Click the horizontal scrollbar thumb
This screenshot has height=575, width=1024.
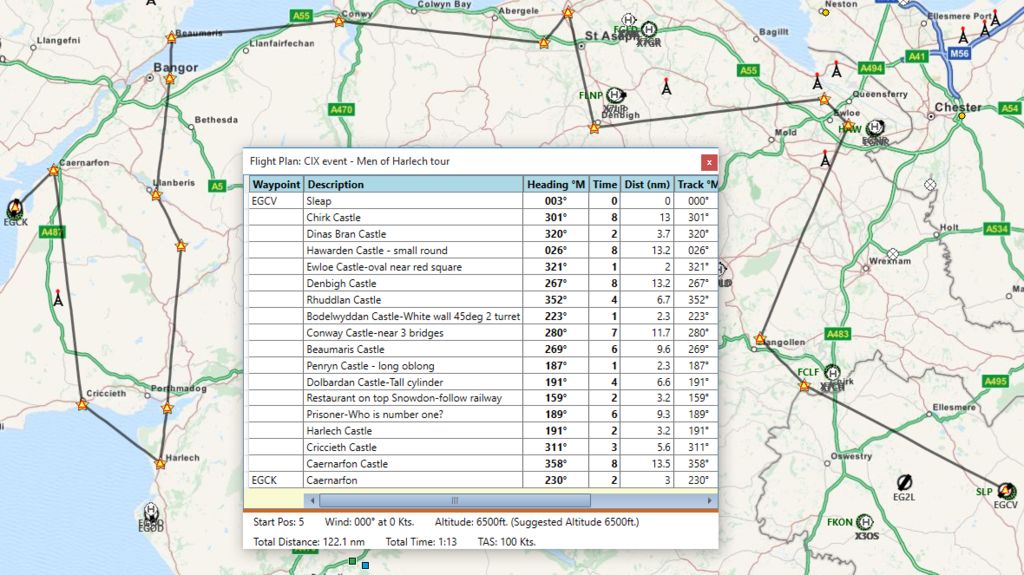[x=452, y=500]
